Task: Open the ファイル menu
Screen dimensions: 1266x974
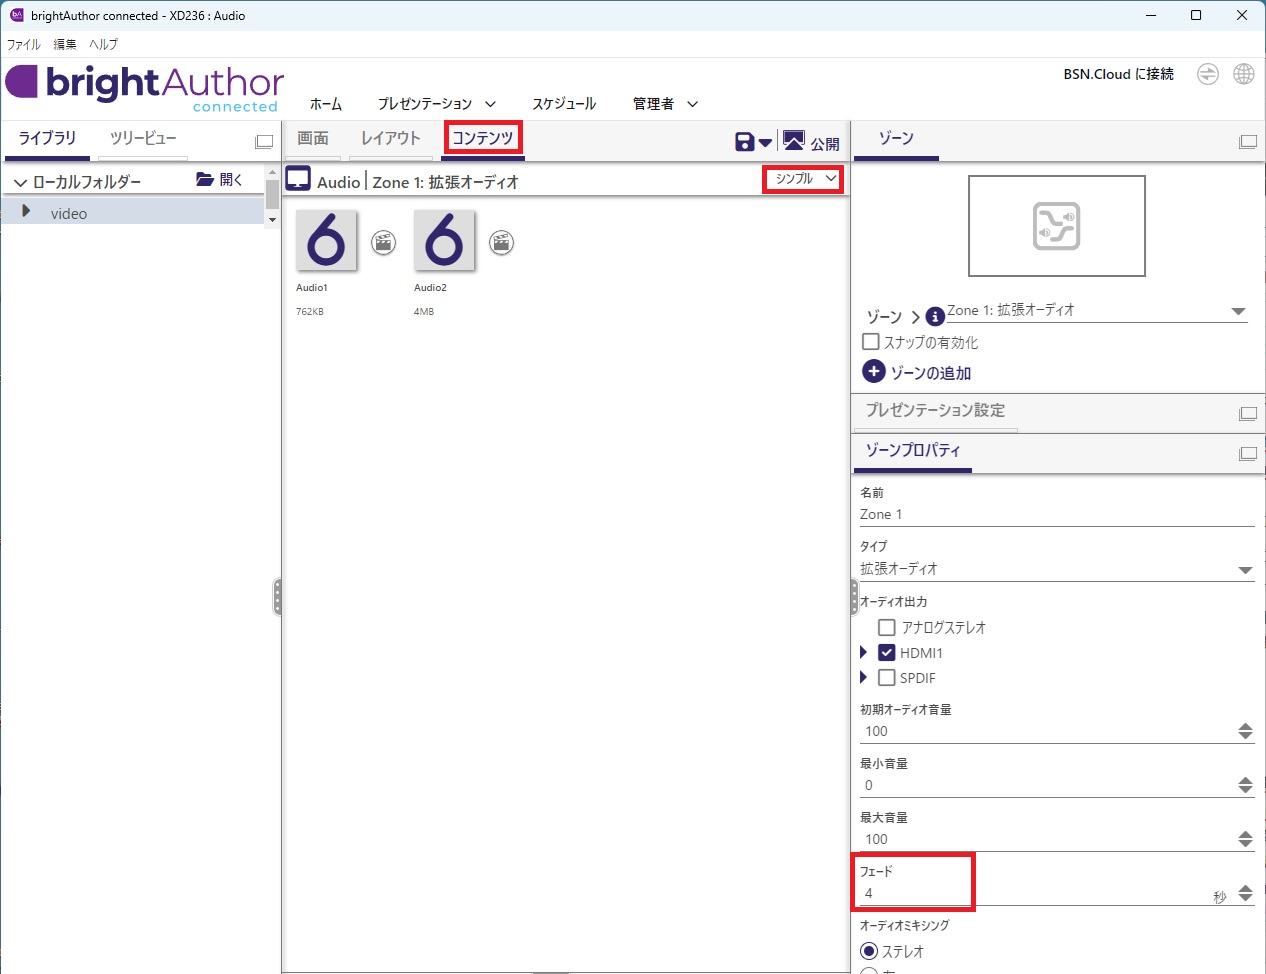Action: (23, 44)
